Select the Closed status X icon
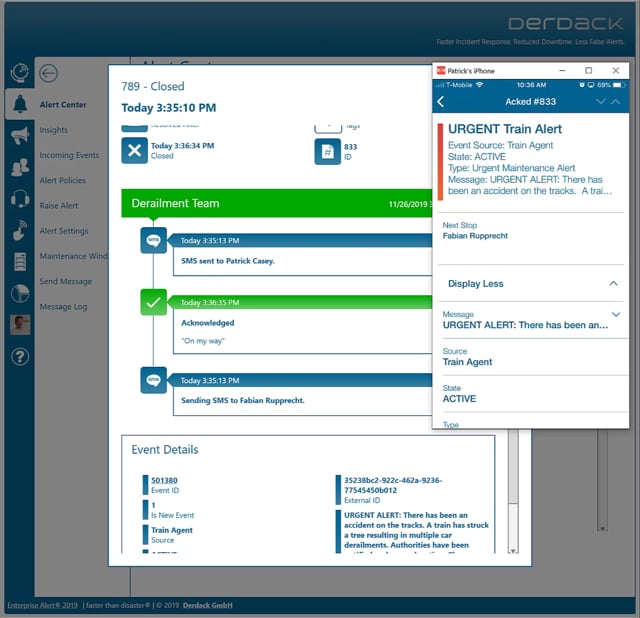This screenshot has height=618, width=640. 134,151
